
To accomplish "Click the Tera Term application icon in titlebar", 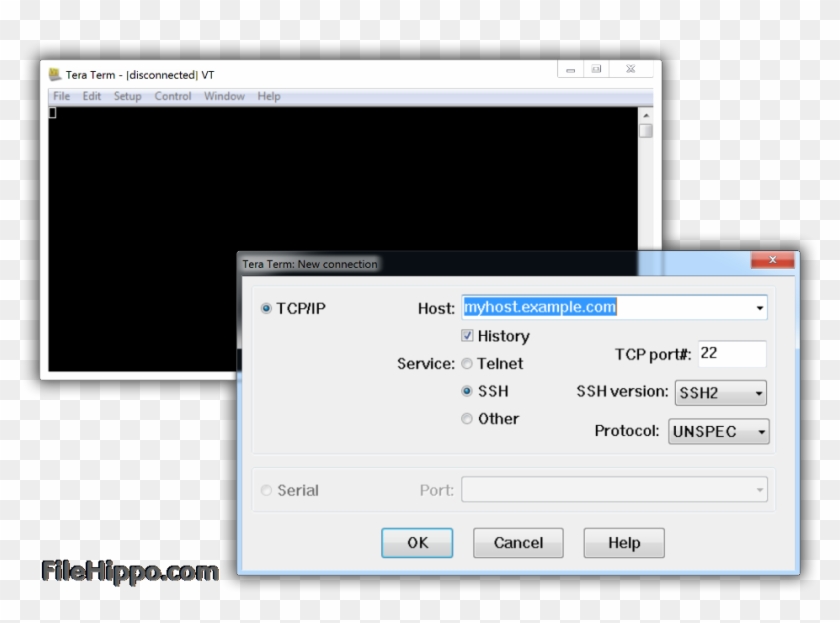I will click(53, 74).
